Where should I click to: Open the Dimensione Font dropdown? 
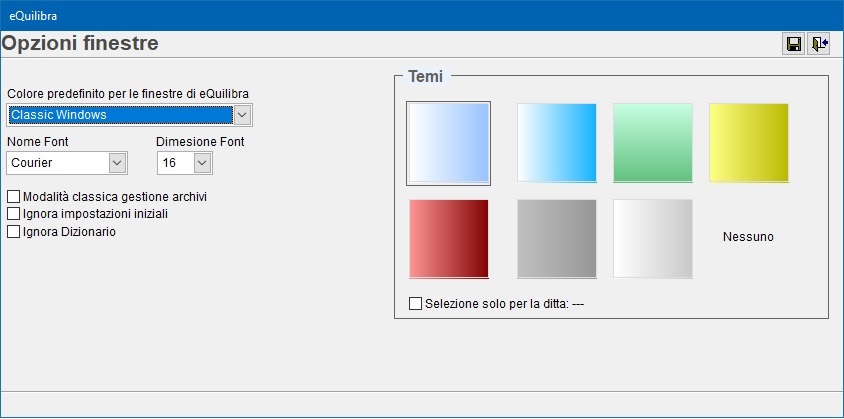point(203,163)
